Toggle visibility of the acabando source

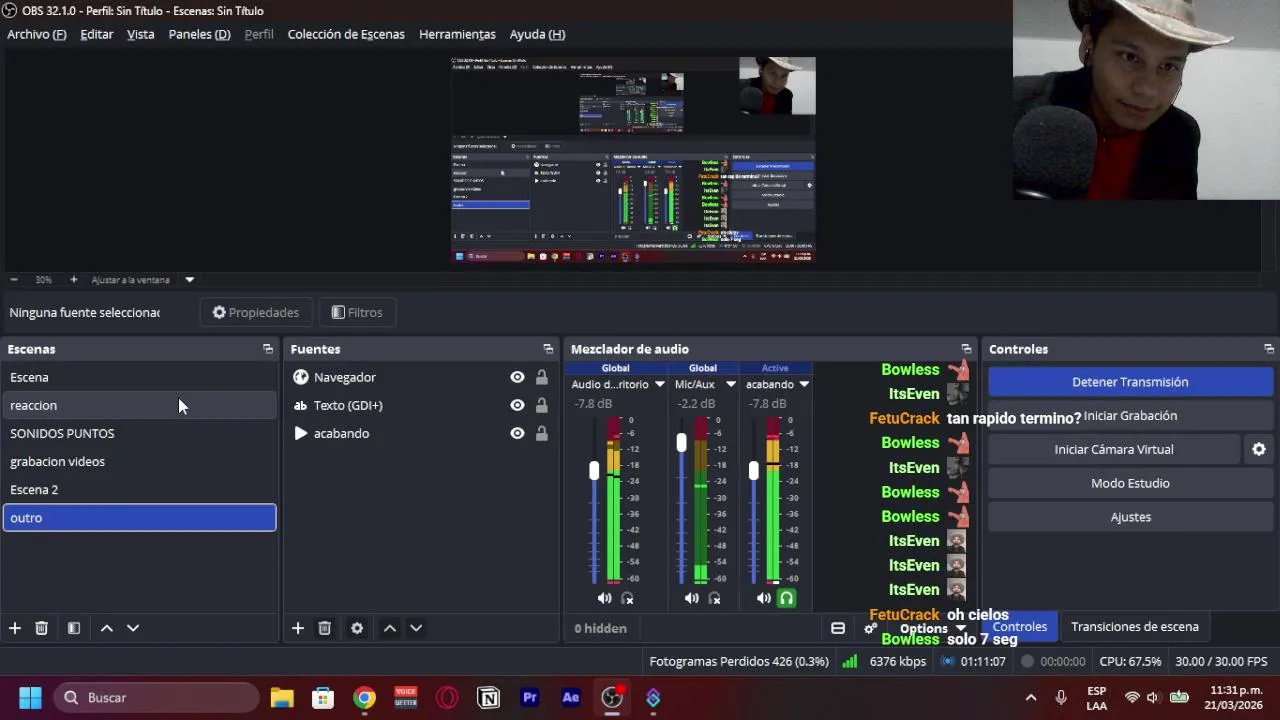pyautogui.click(x=517, y=433)
